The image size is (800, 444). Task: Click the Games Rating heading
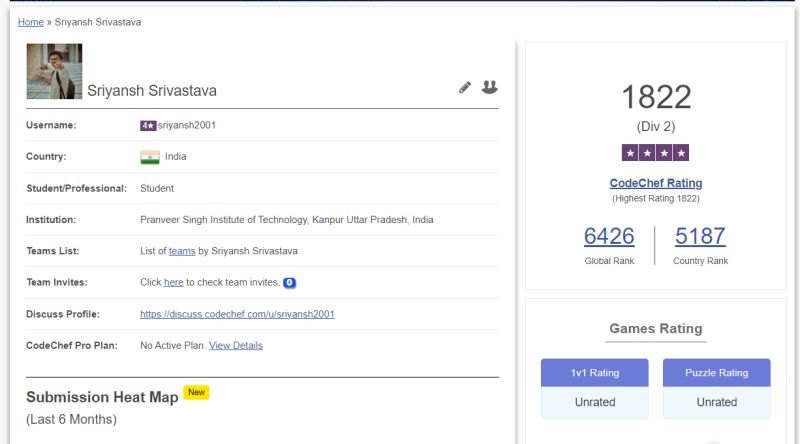click(x=656, y=329)
